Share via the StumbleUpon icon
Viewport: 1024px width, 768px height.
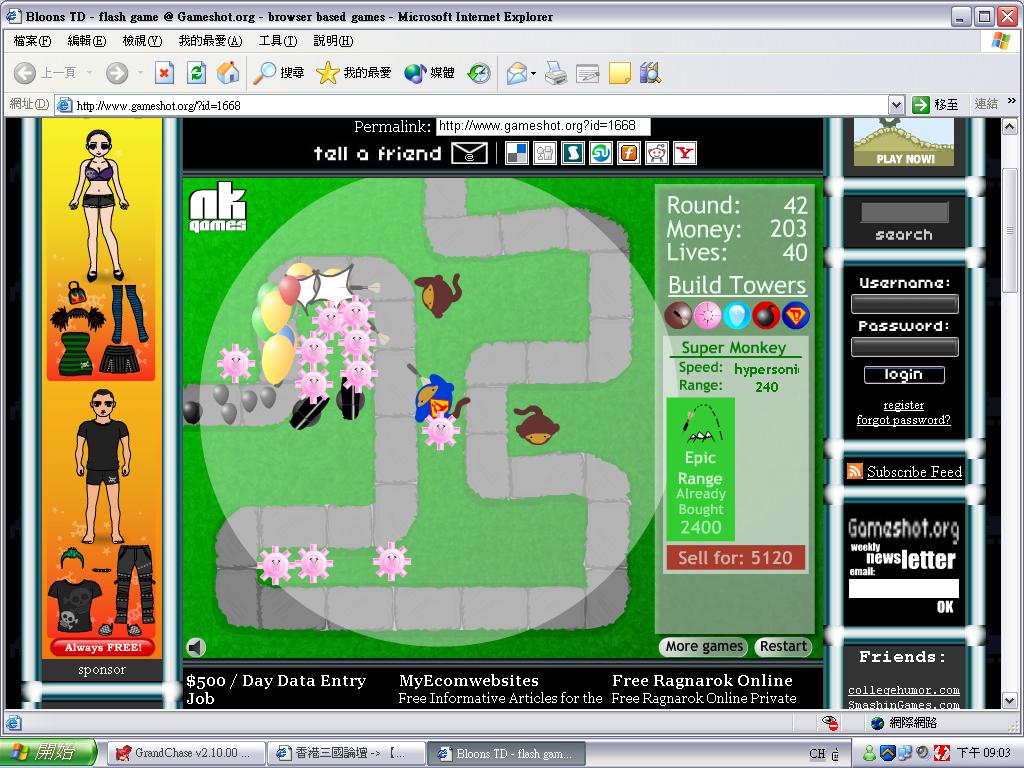click(x=601, y=153)
